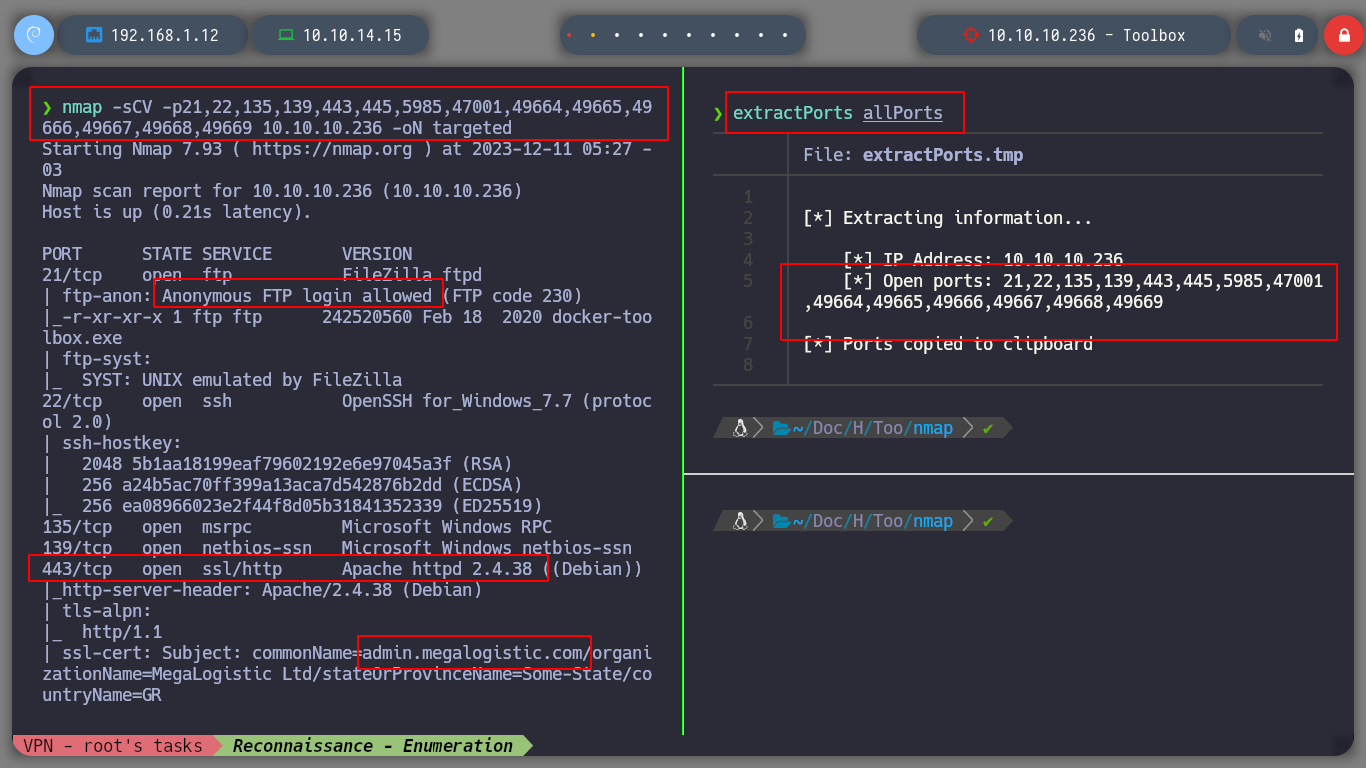
Task: Click the nmap command word
Action: point(82,107)
